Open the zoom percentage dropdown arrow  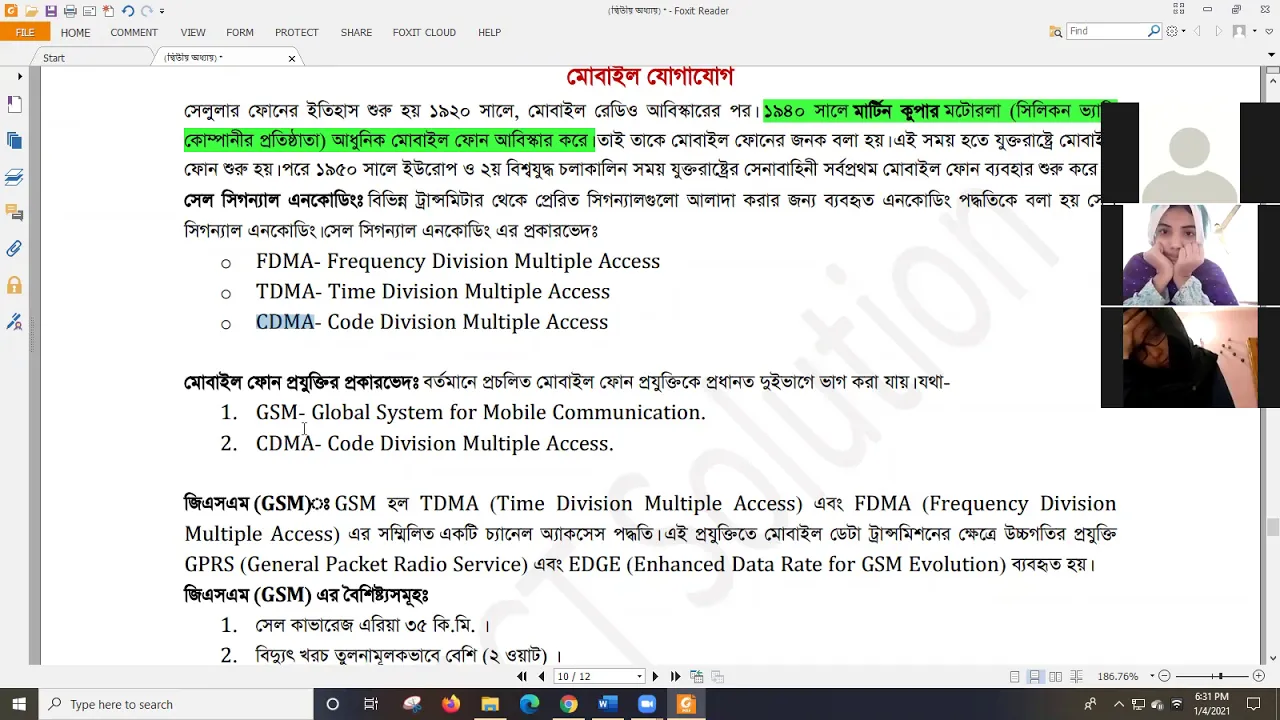[x=1151, y=677]
